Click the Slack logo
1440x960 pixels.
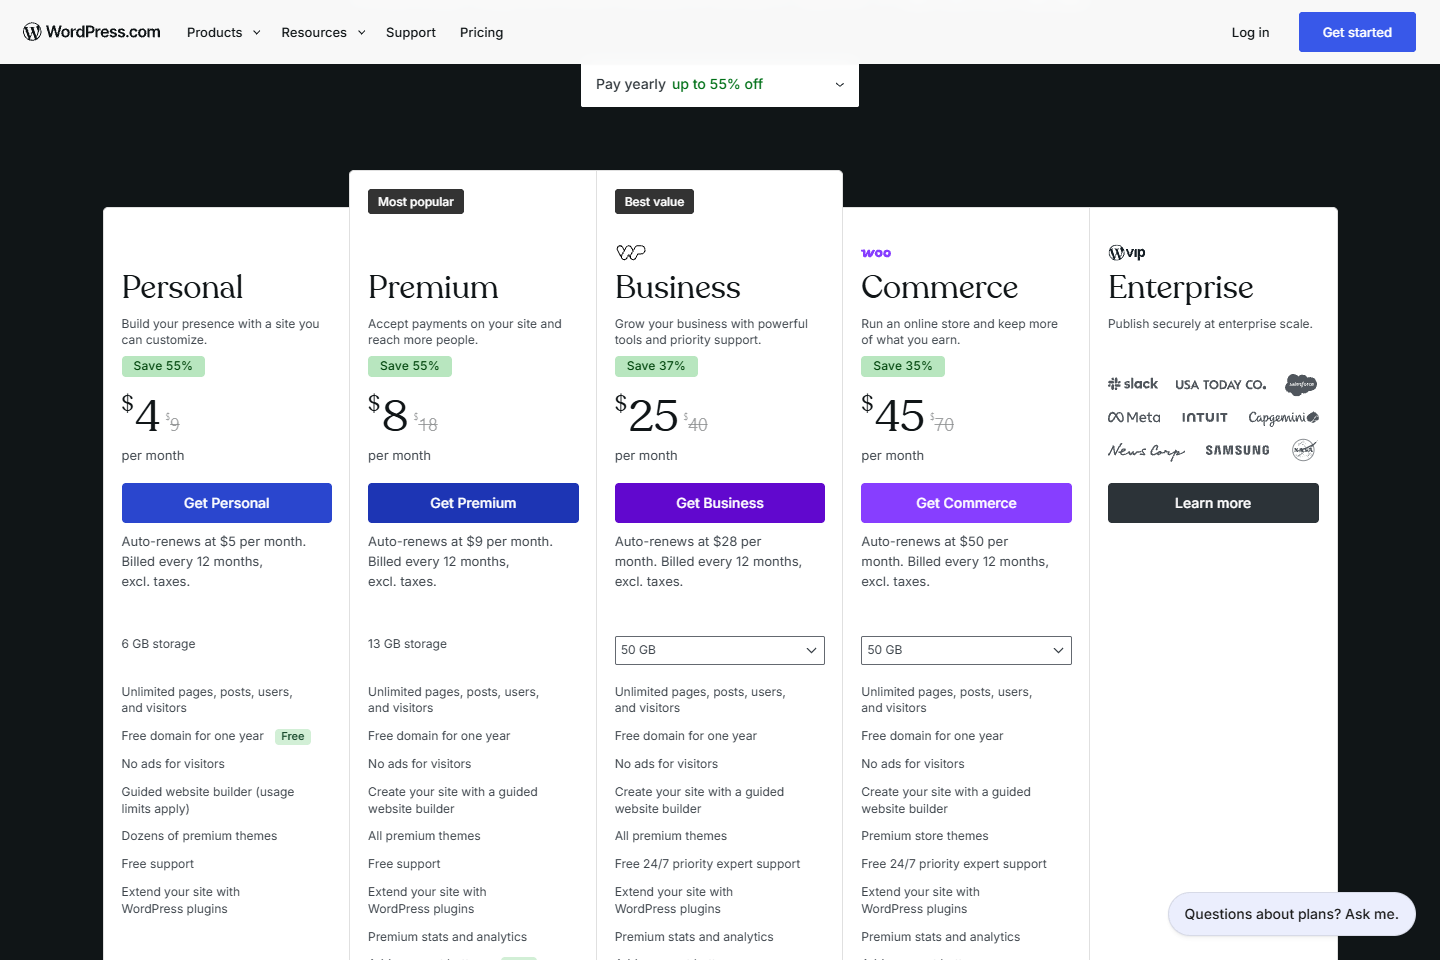coord(1132,384)
